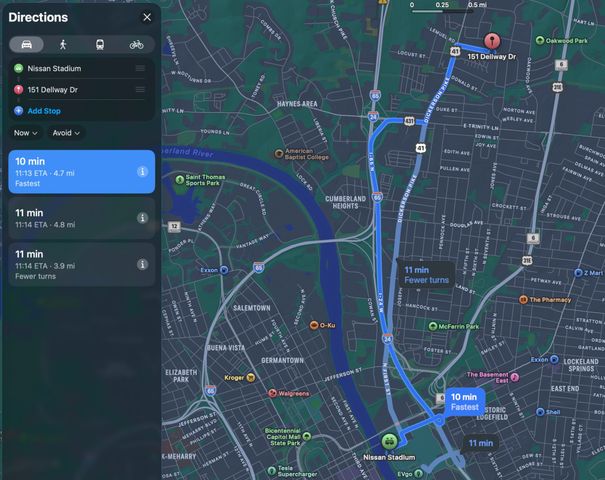This screenshot has height=480, width=605.
Task: Switch to cycling directions
Action: tap(136, 44)
